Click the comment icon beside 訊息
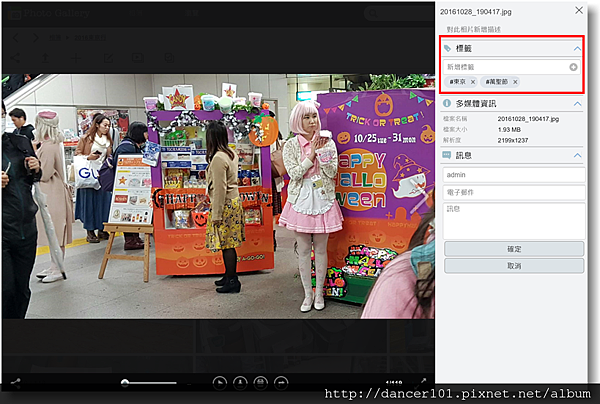The height and width of the screenshot is (404, 600). (447, 155)
